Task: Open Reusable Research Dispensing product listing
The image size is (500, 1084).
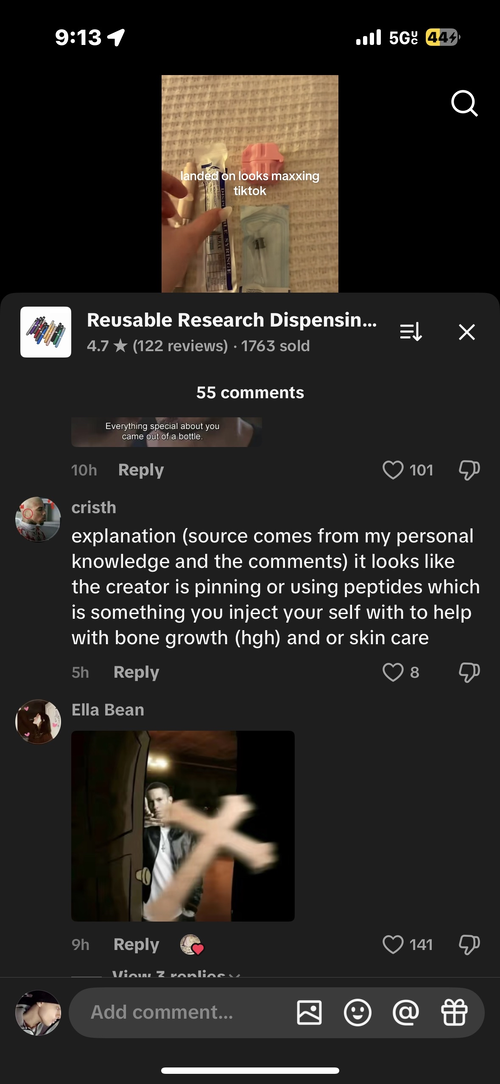Action: (x=232, y=320)
